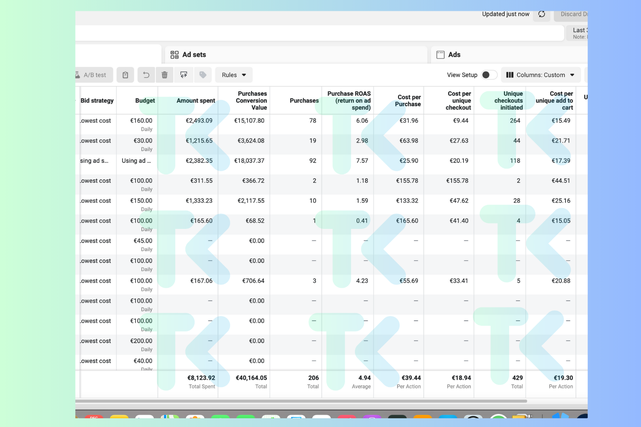641x427 pixels.
Task: Click the A/B test button
Action: click(x=92, y=75)
